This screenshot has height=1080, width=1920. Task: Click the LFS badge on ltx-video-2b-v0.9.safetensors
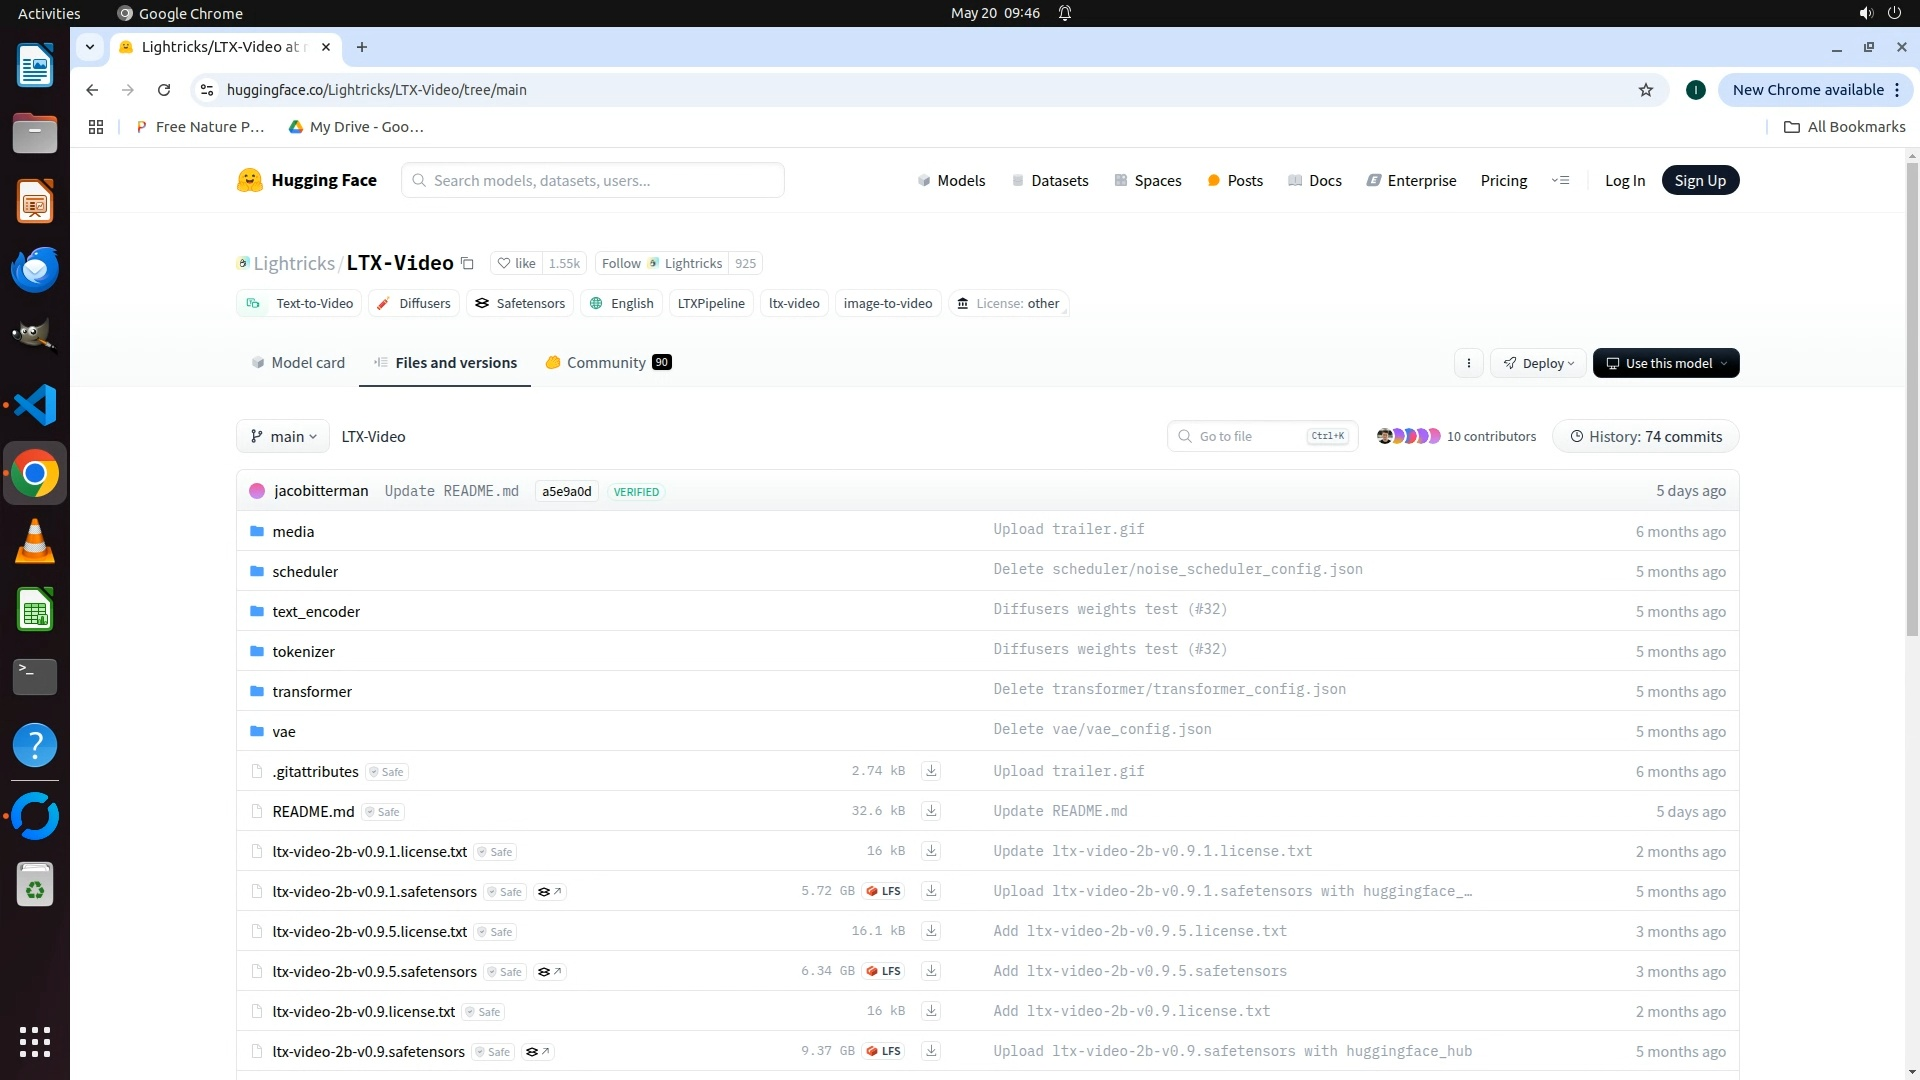(884, 1051)
